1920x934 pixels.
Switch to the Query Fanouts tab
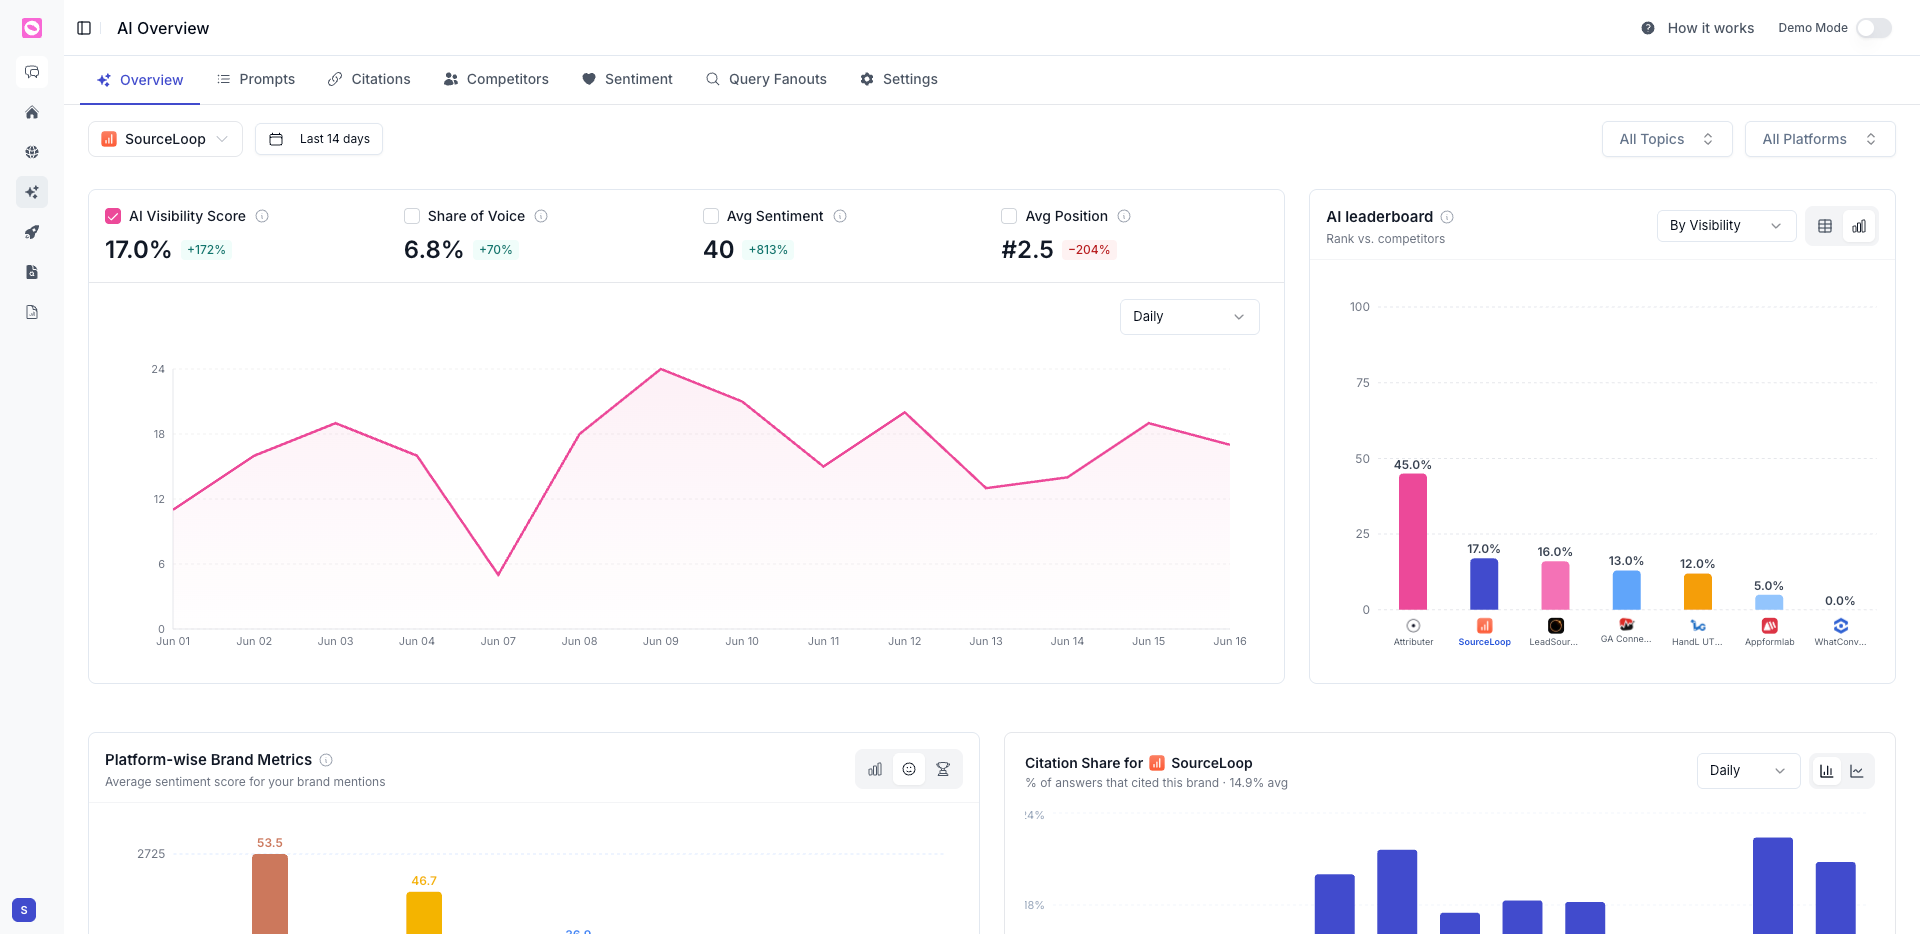[766, 79]
